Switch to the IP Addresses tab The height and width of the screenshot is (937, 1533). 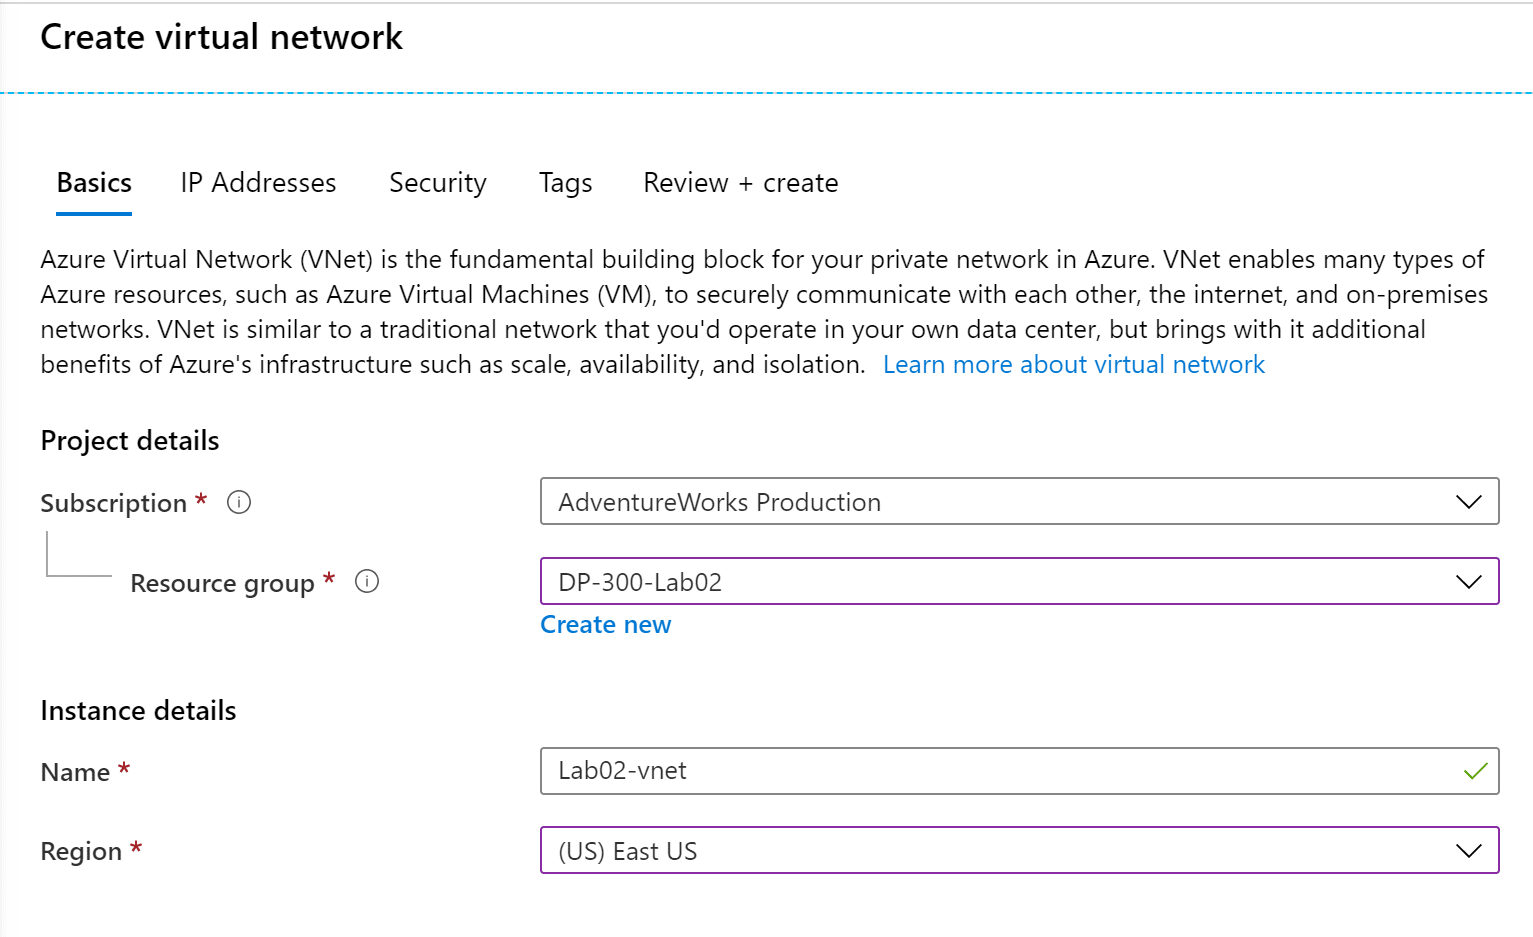(x=258, y=182)
